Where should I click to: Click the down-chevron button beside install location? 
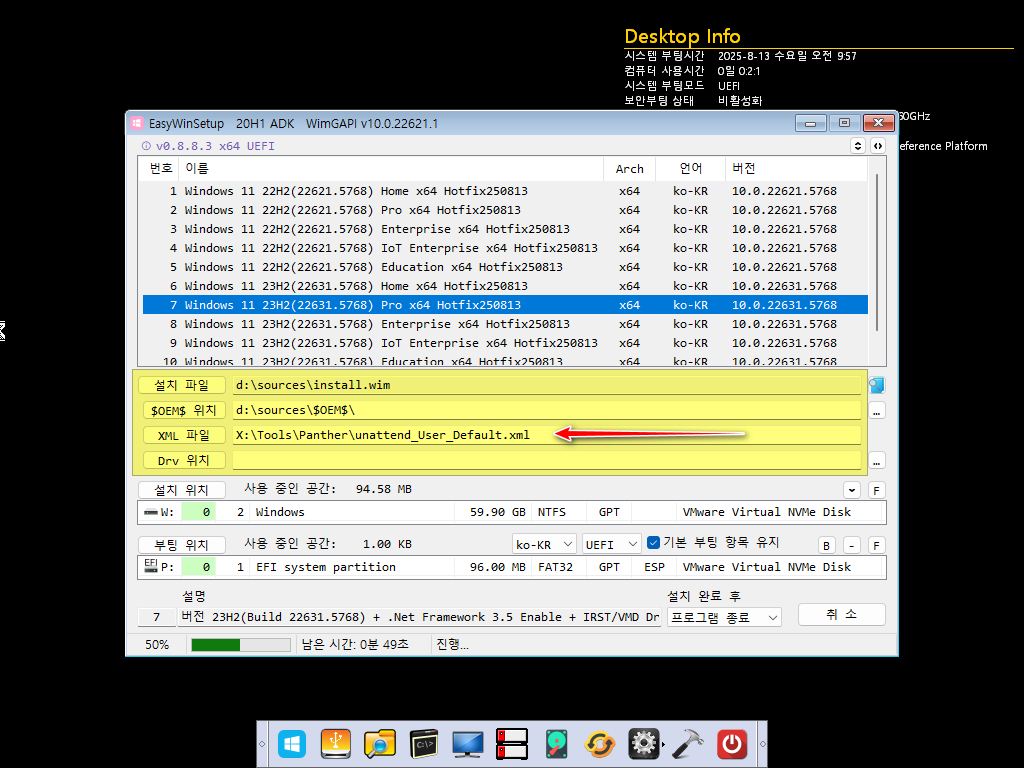pos(852,490)
